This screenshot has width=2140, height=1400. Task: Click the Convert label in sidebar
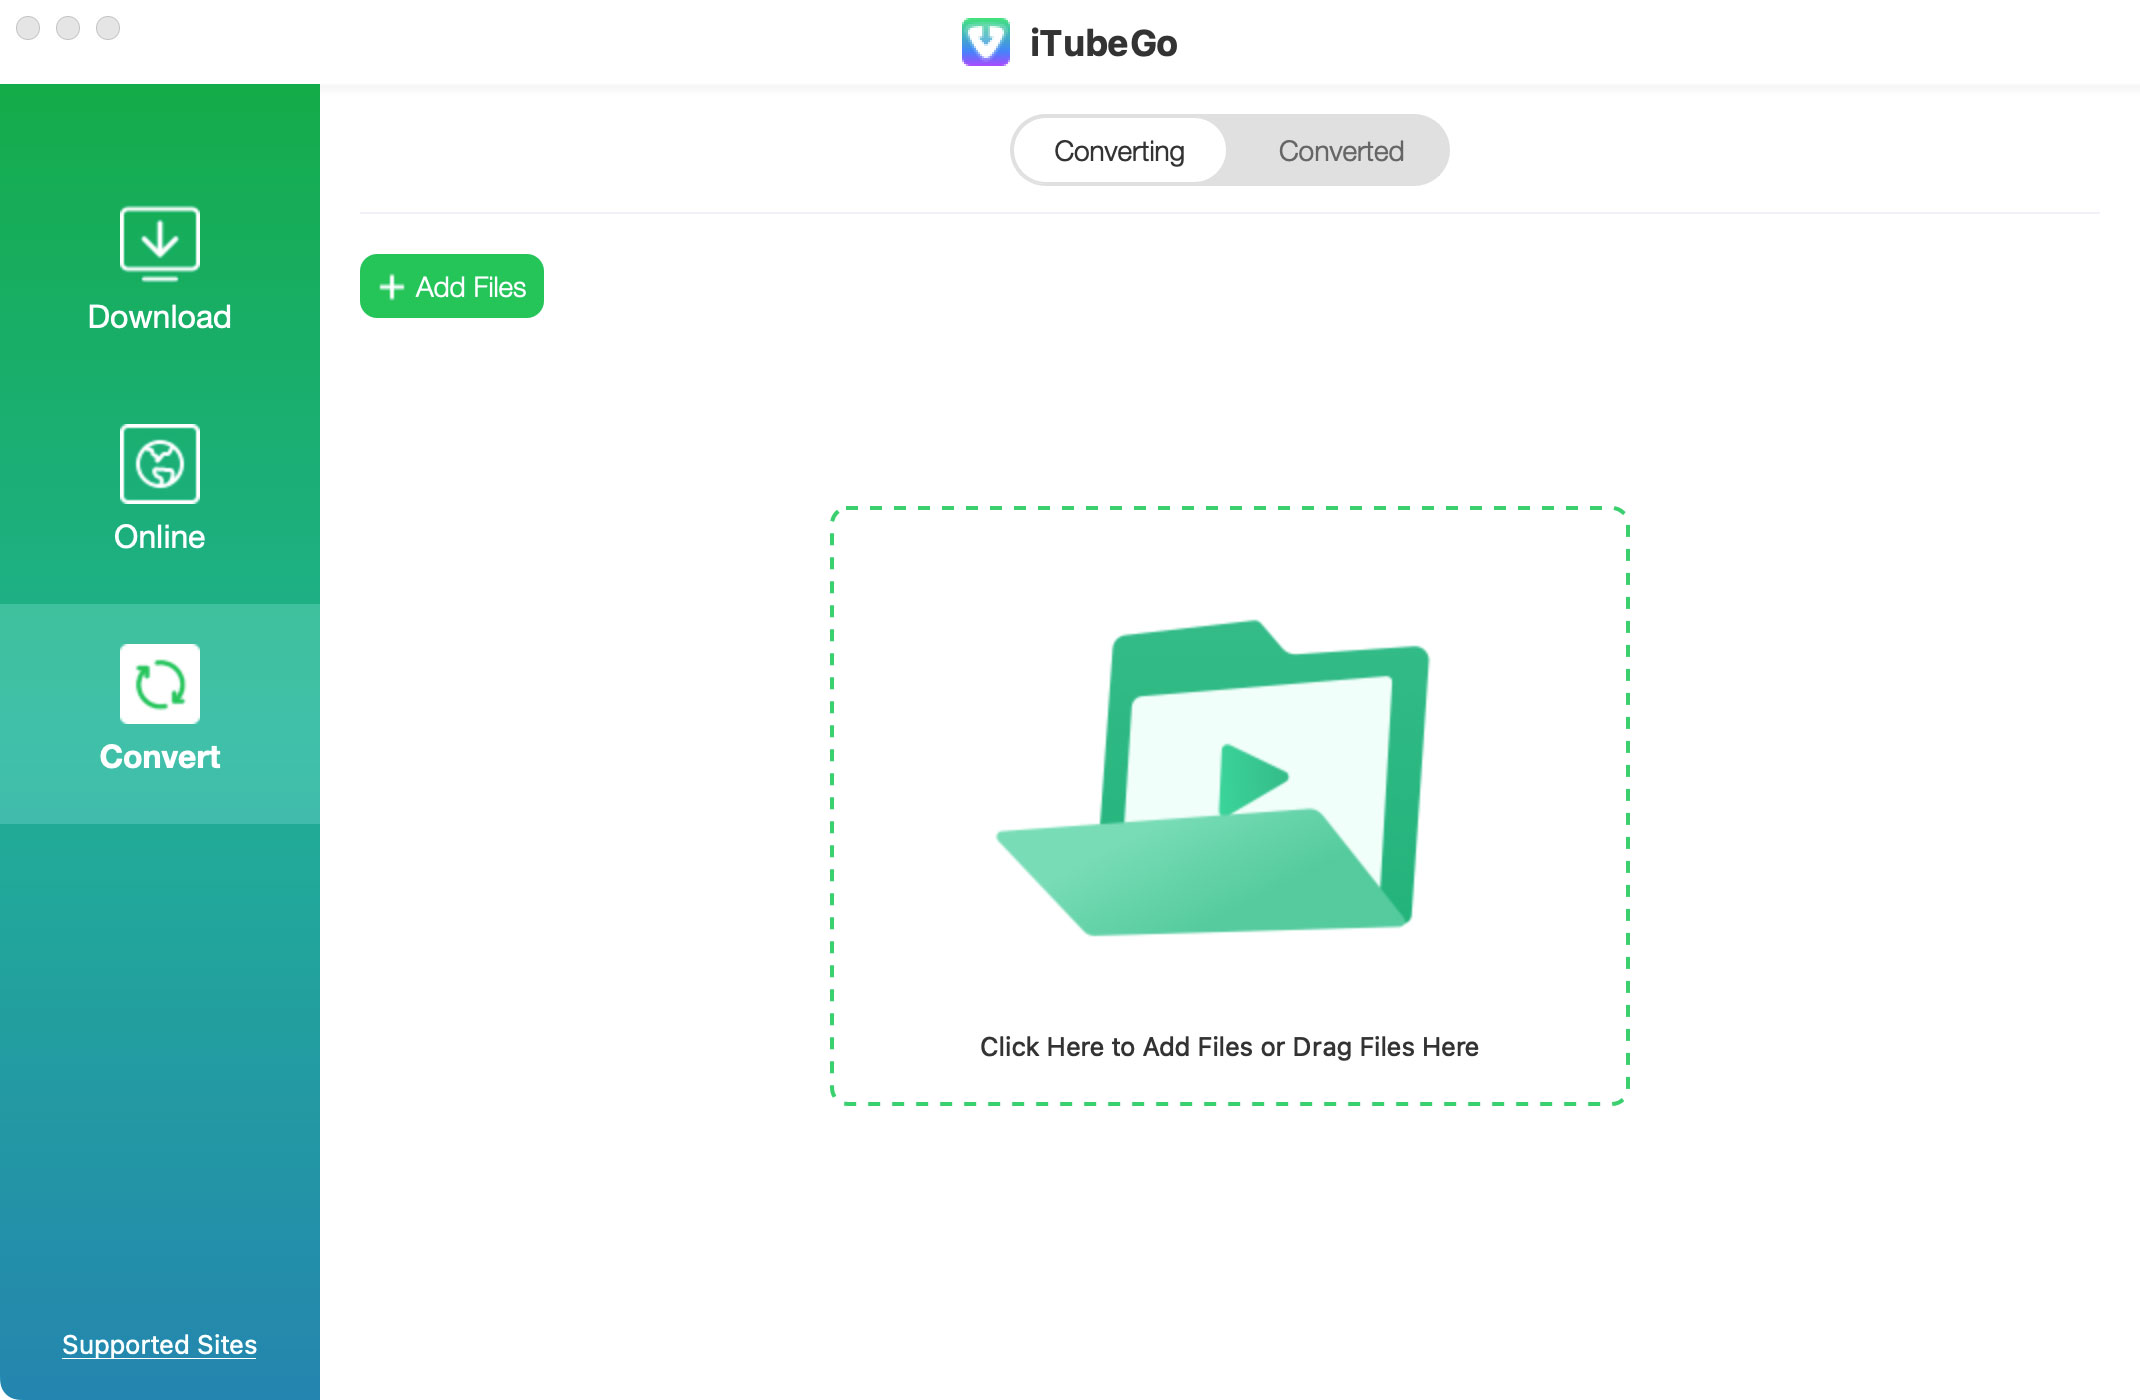click(160, 757)
